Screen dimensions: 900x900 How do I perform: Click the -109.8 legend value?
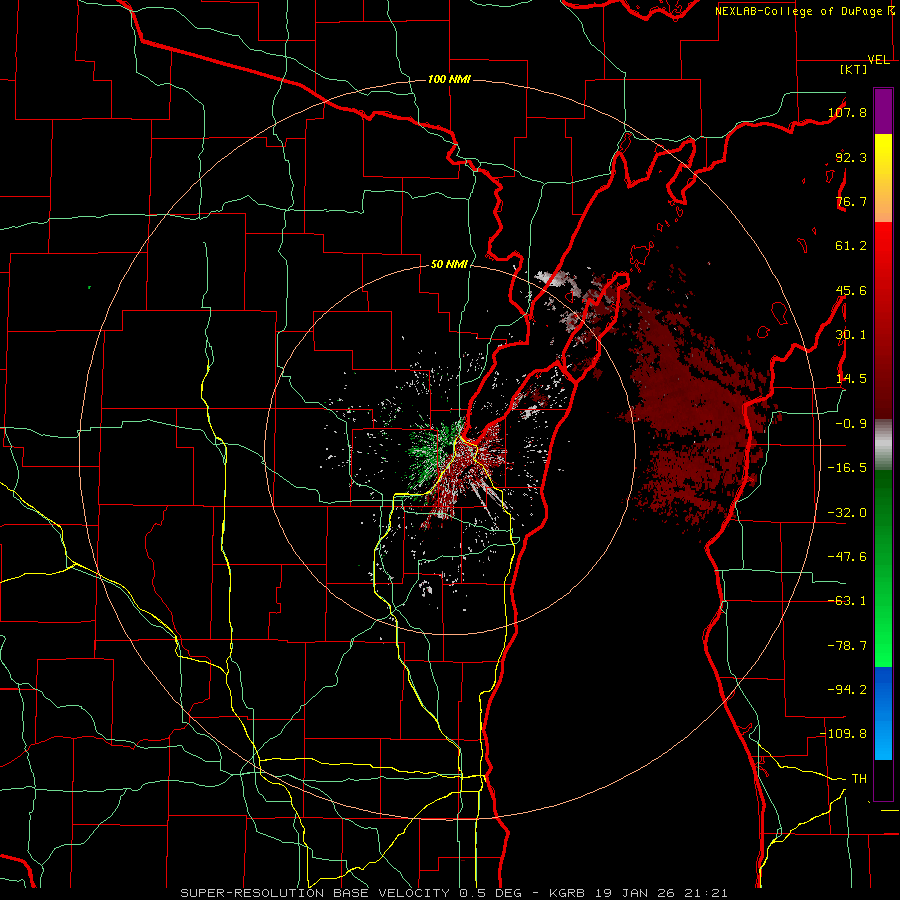(843, 734)
